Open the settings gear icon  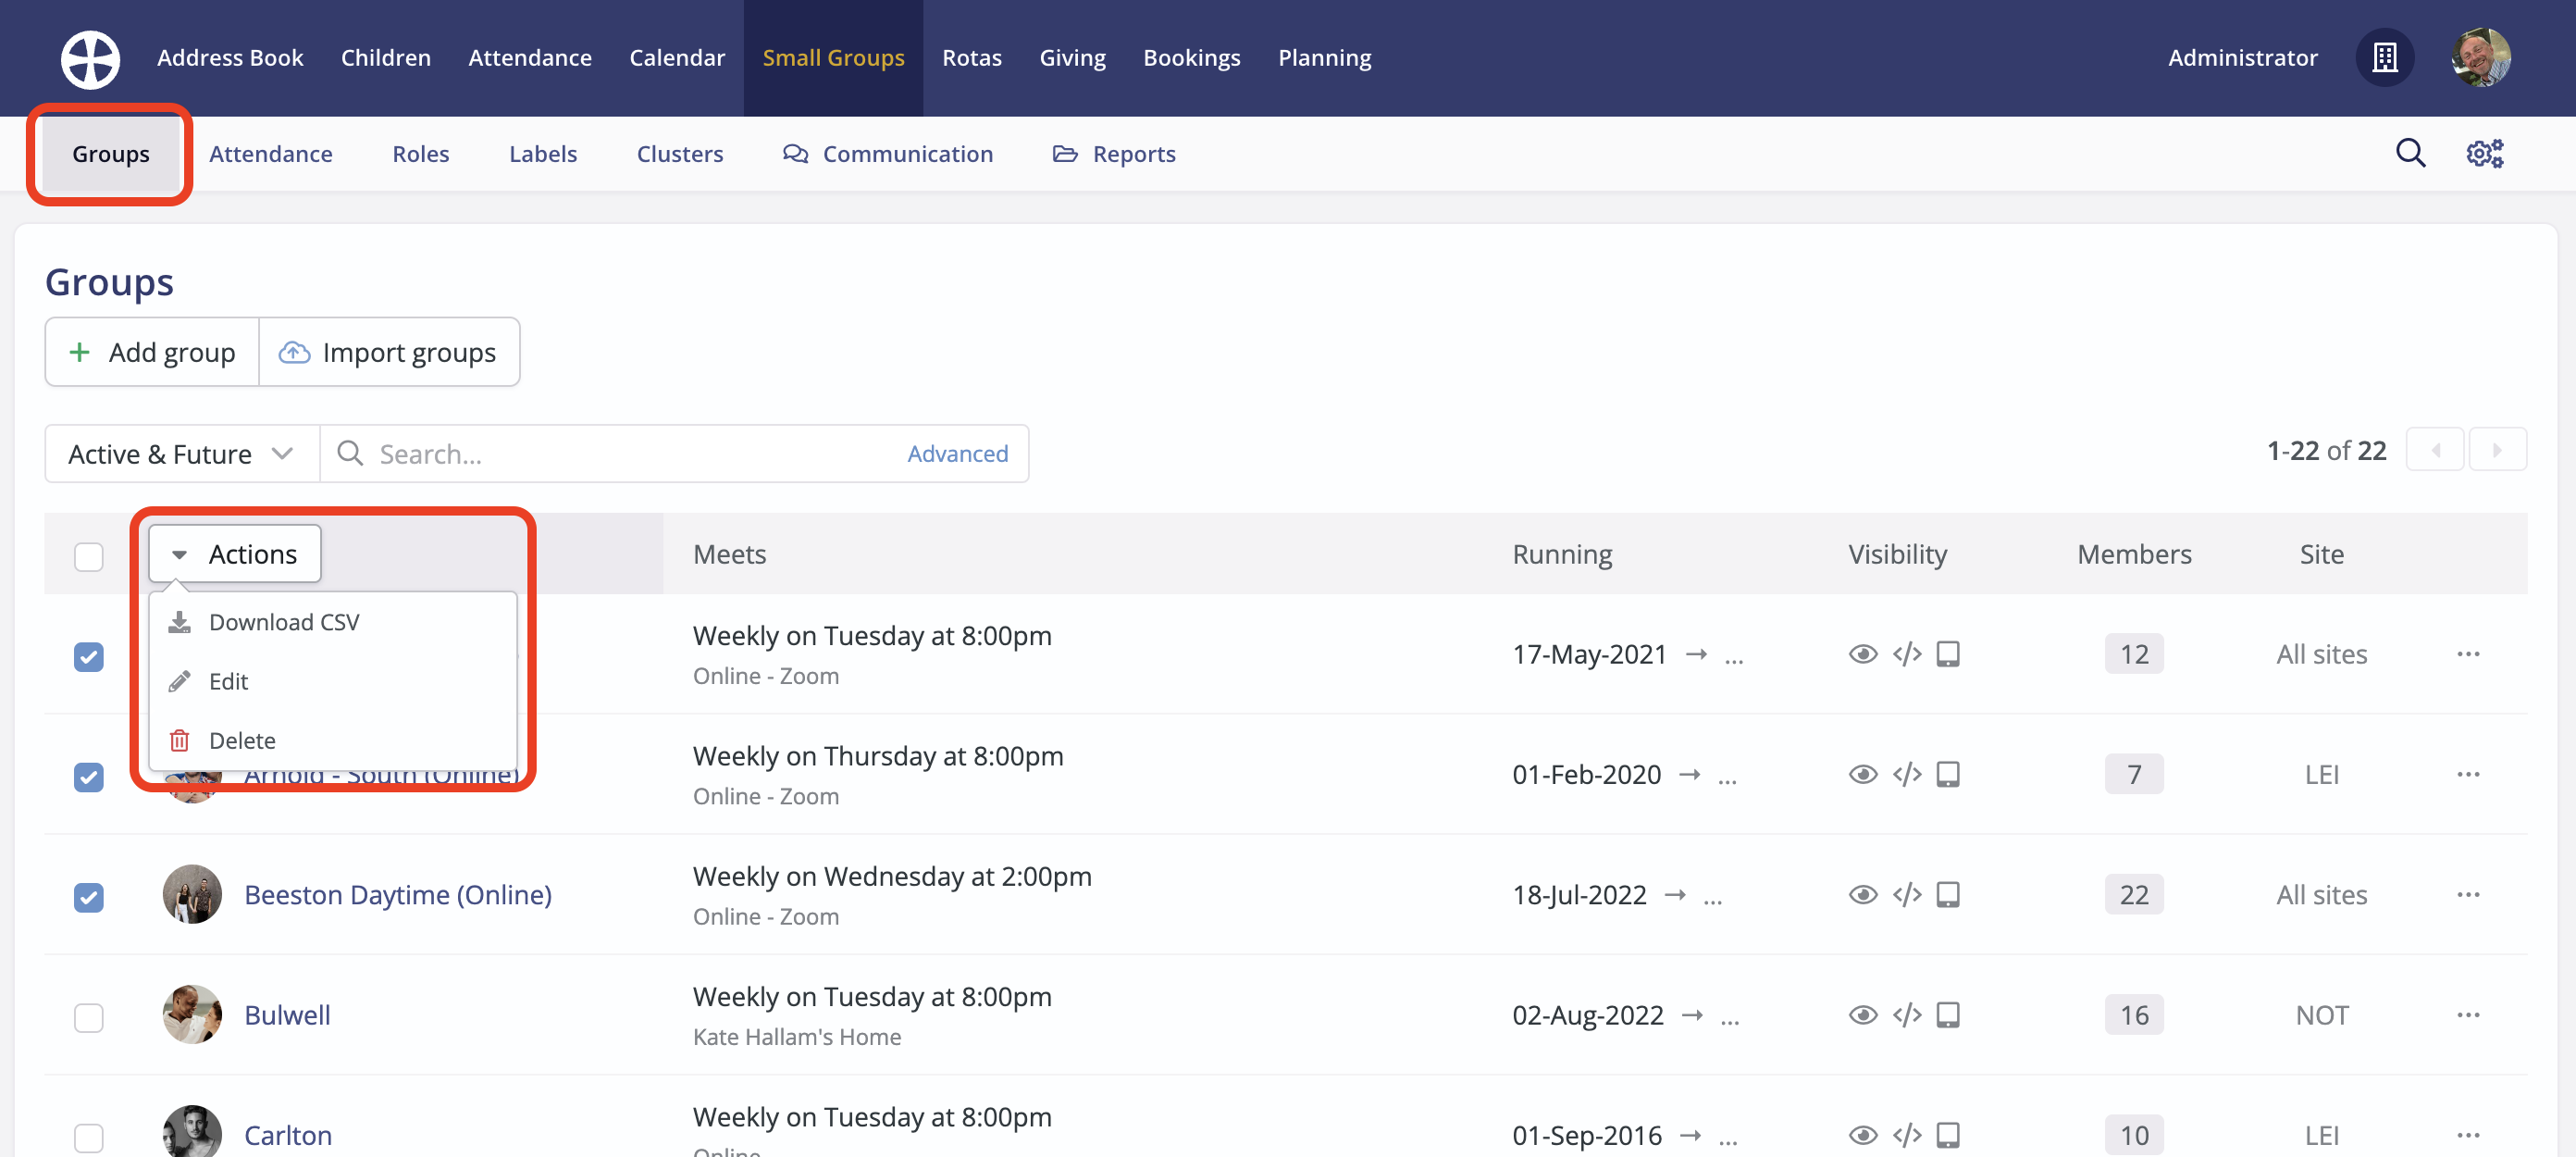pos(2484,153)
